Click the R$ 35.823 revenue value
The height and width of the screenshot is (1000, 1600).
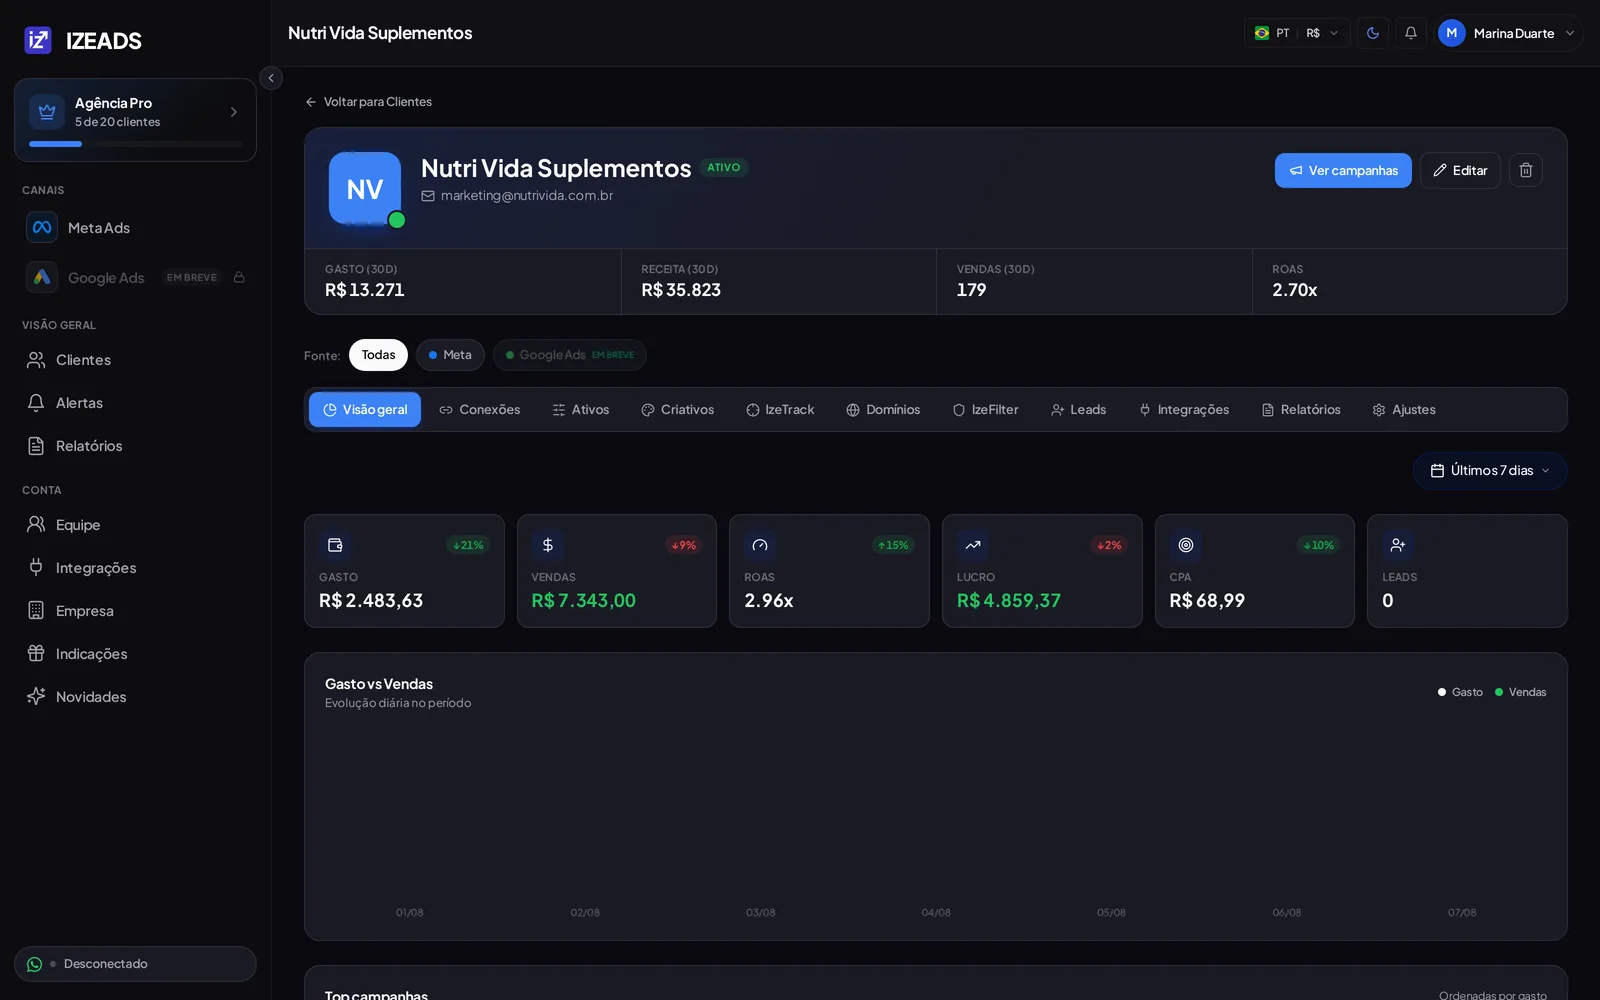pyautogui.click(x=681, y=290)
